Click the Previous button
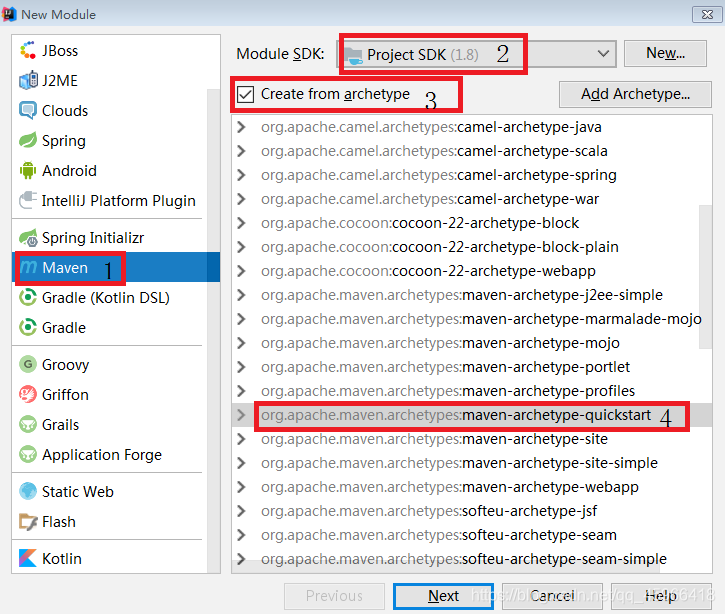725x614 pixels. pyautogui.click(x=334, y=596)
